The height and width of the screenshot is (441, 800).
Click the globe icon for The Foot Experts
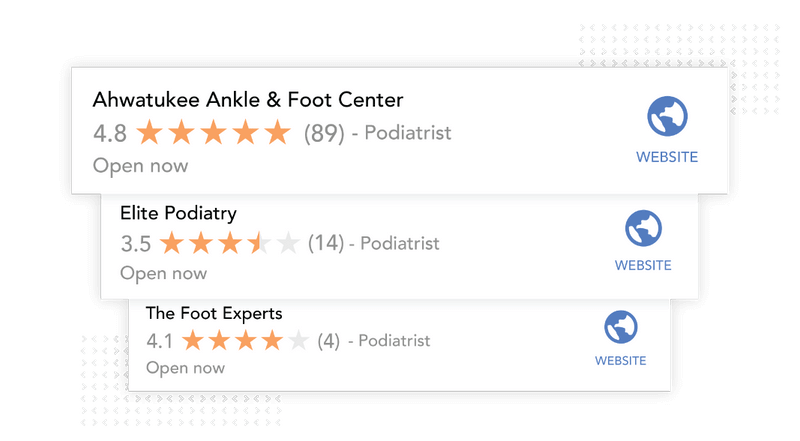coord(621,327)
